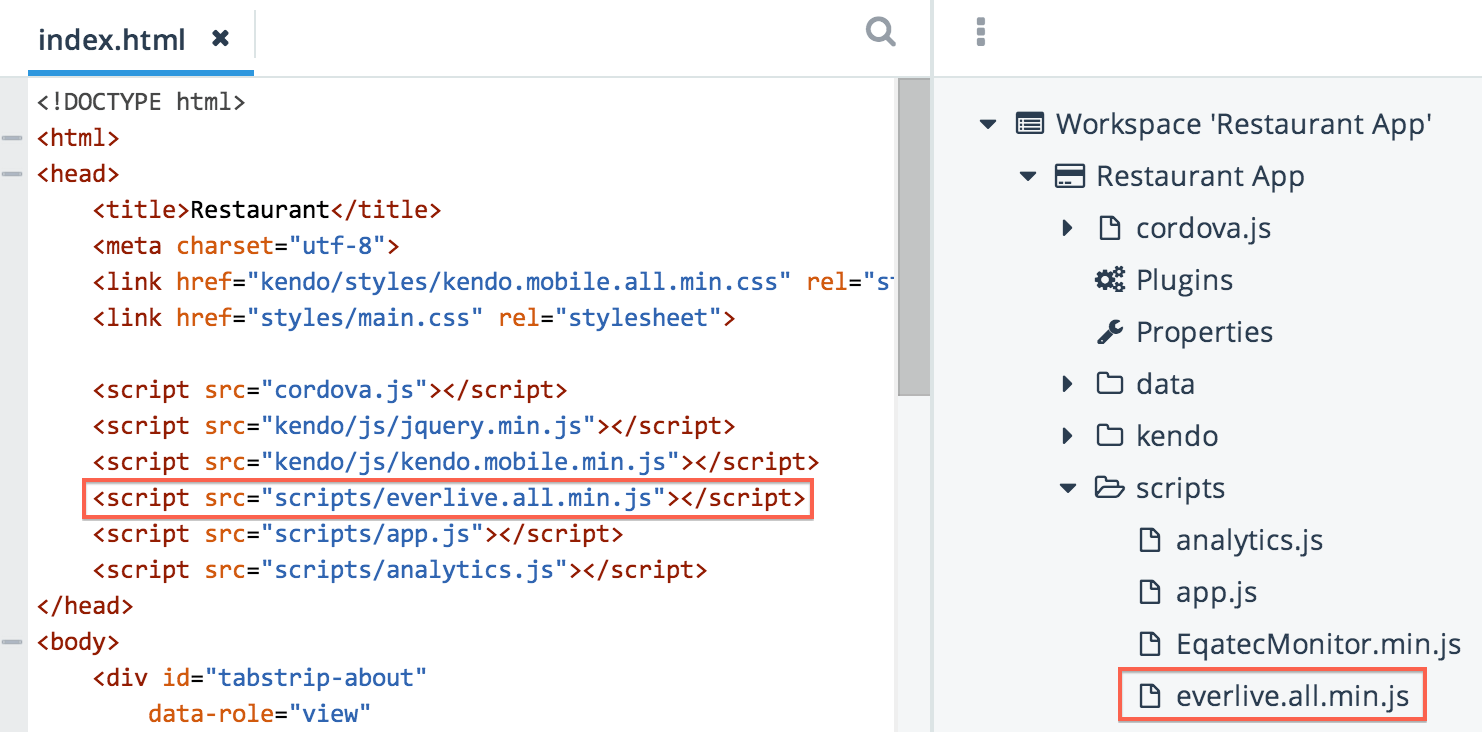Close the index.html tab
This screenshot has height=732, width=1482.
point(221,38)
